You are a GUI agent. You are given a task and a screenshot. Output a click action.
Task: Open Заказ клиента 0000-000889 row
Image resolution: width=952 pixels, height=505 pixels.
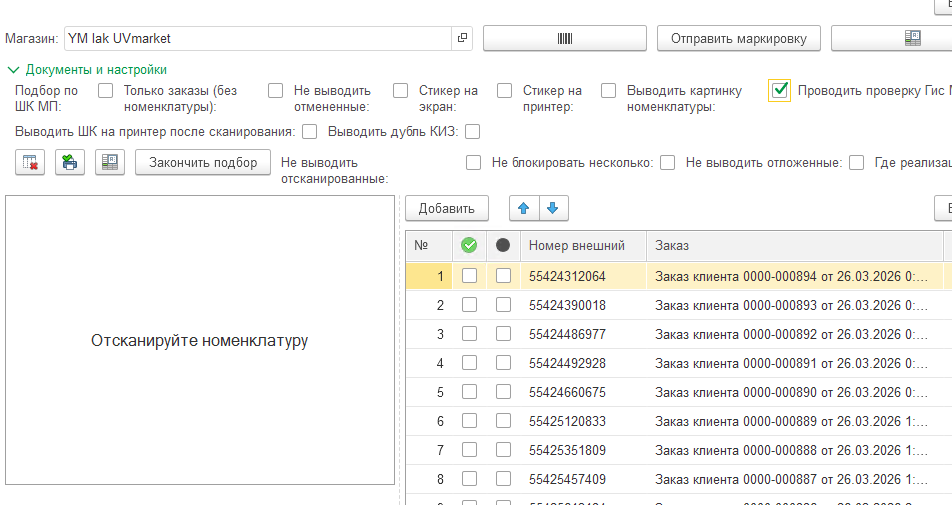pyautogui.click(x=795, y=421)
